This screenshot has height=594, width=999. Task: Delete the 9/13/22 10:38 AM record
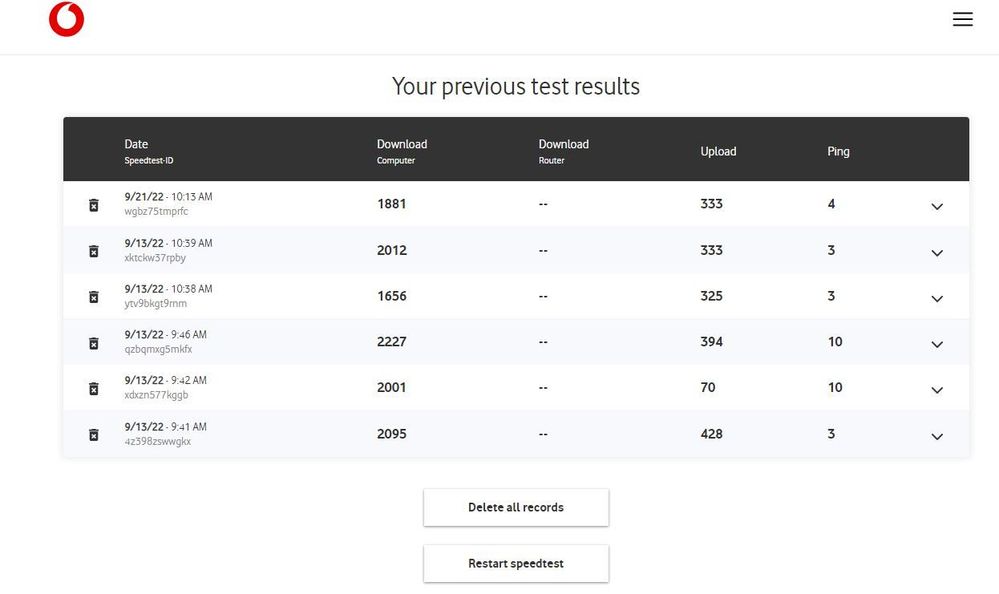coord(94,297)
